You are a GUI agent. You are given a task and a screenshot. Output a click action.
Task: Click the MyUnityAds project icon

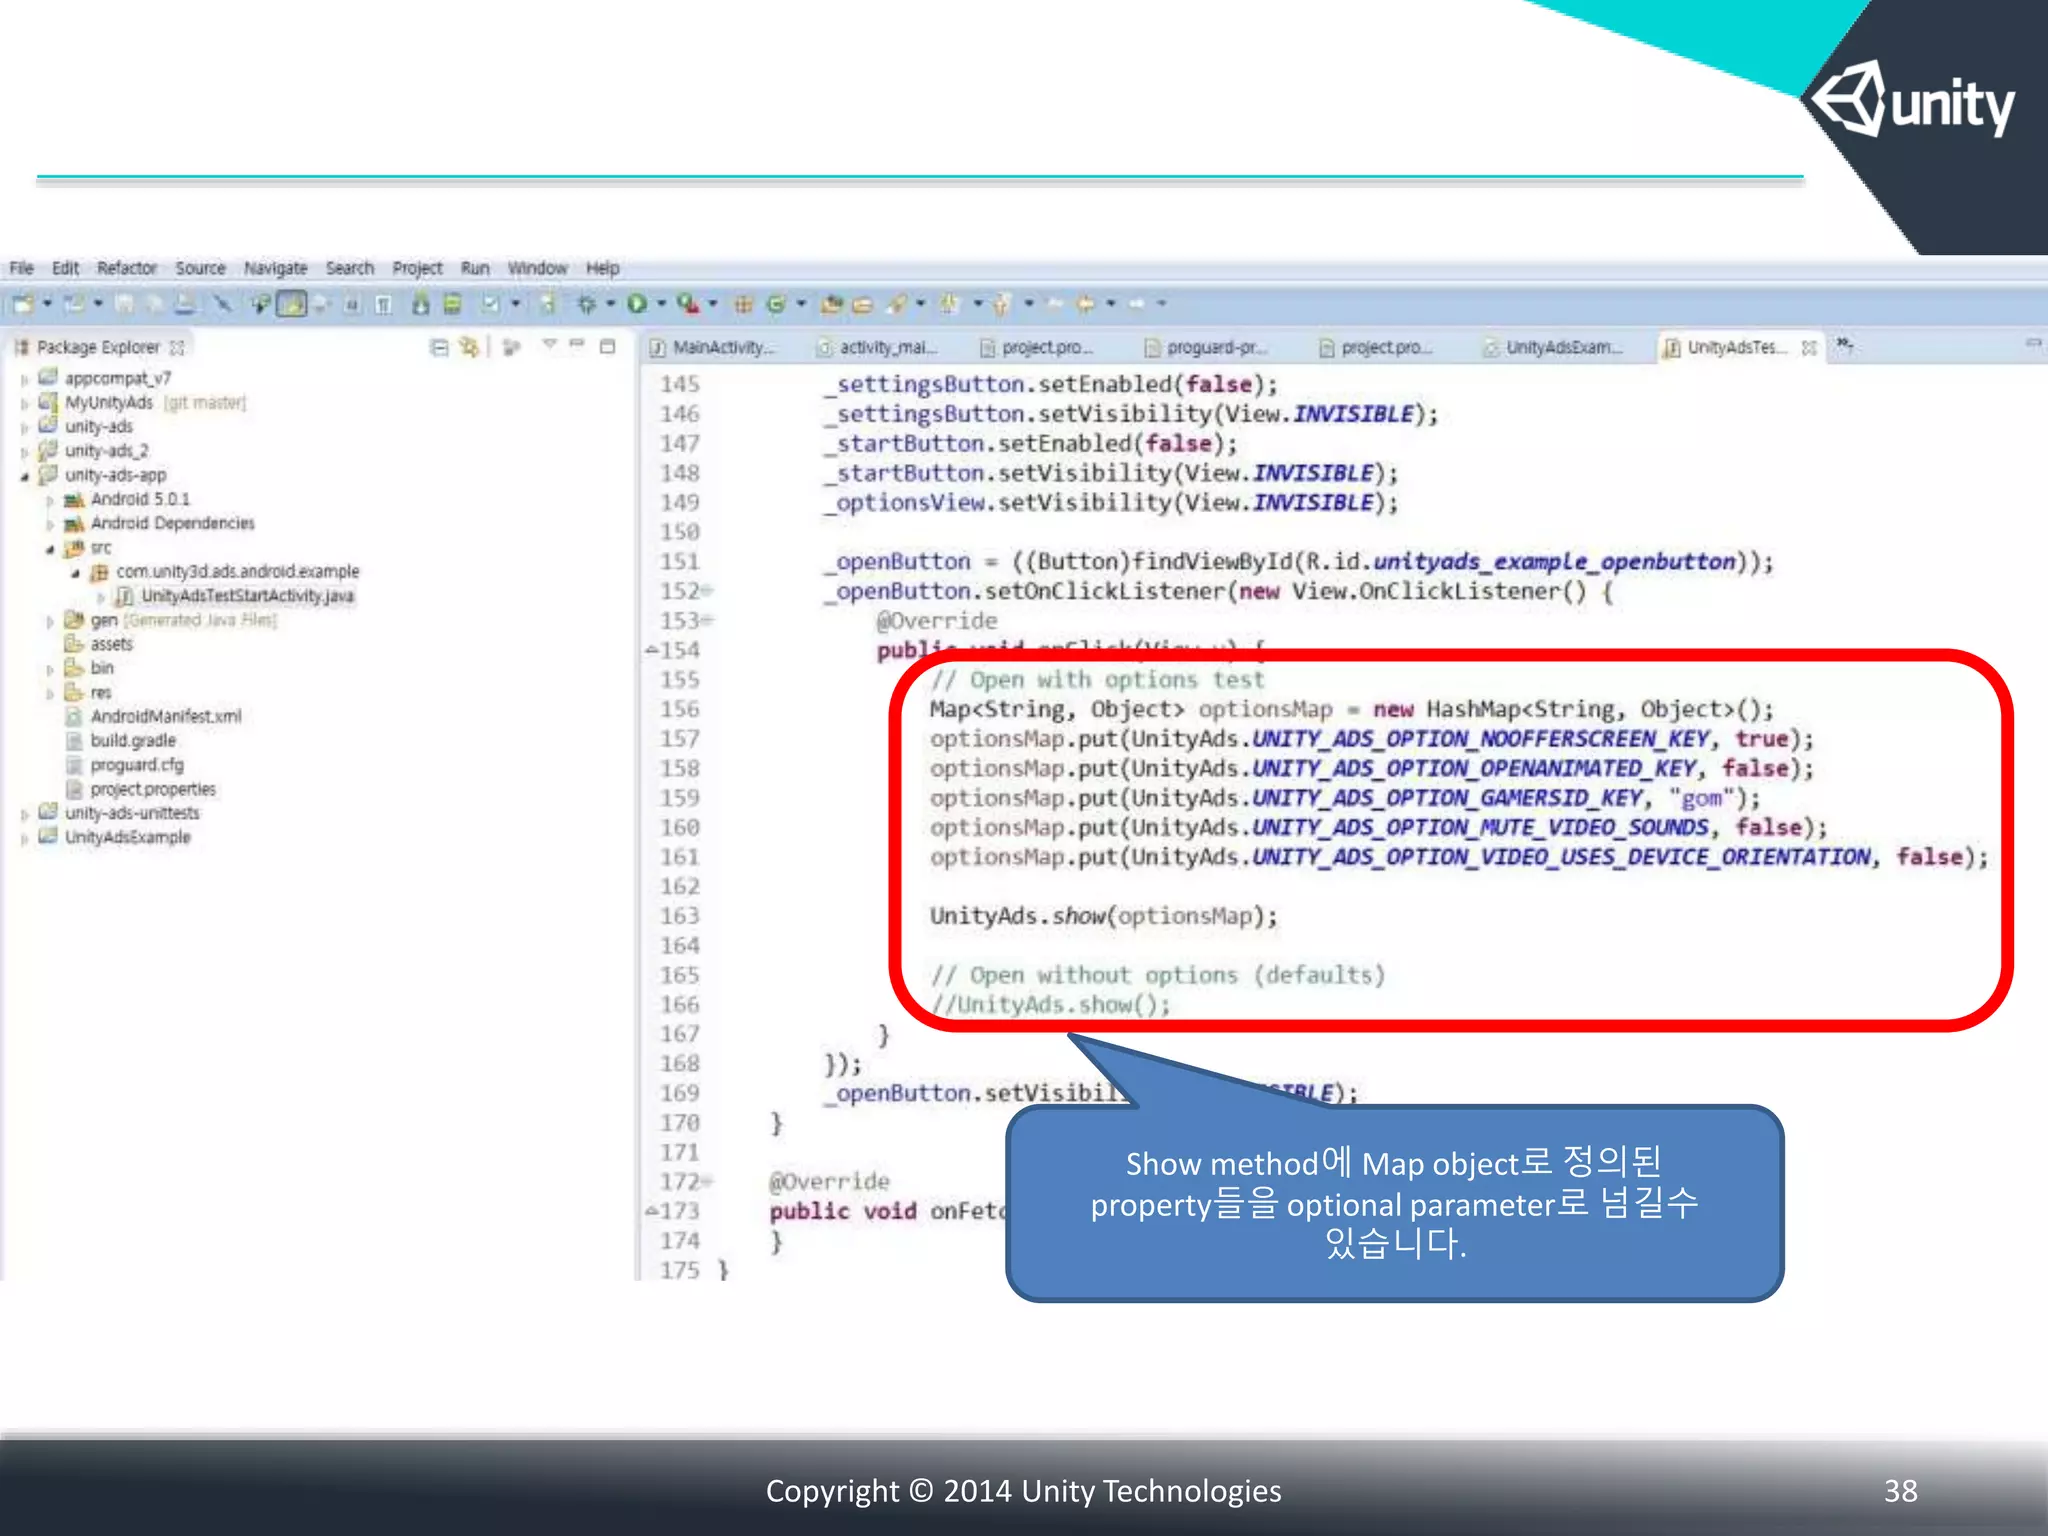point(48,402)
